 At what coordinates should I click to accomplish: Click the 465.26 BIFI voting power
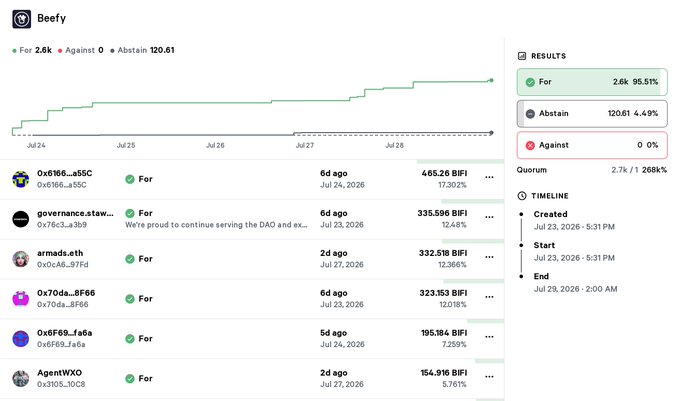[444, 173]
